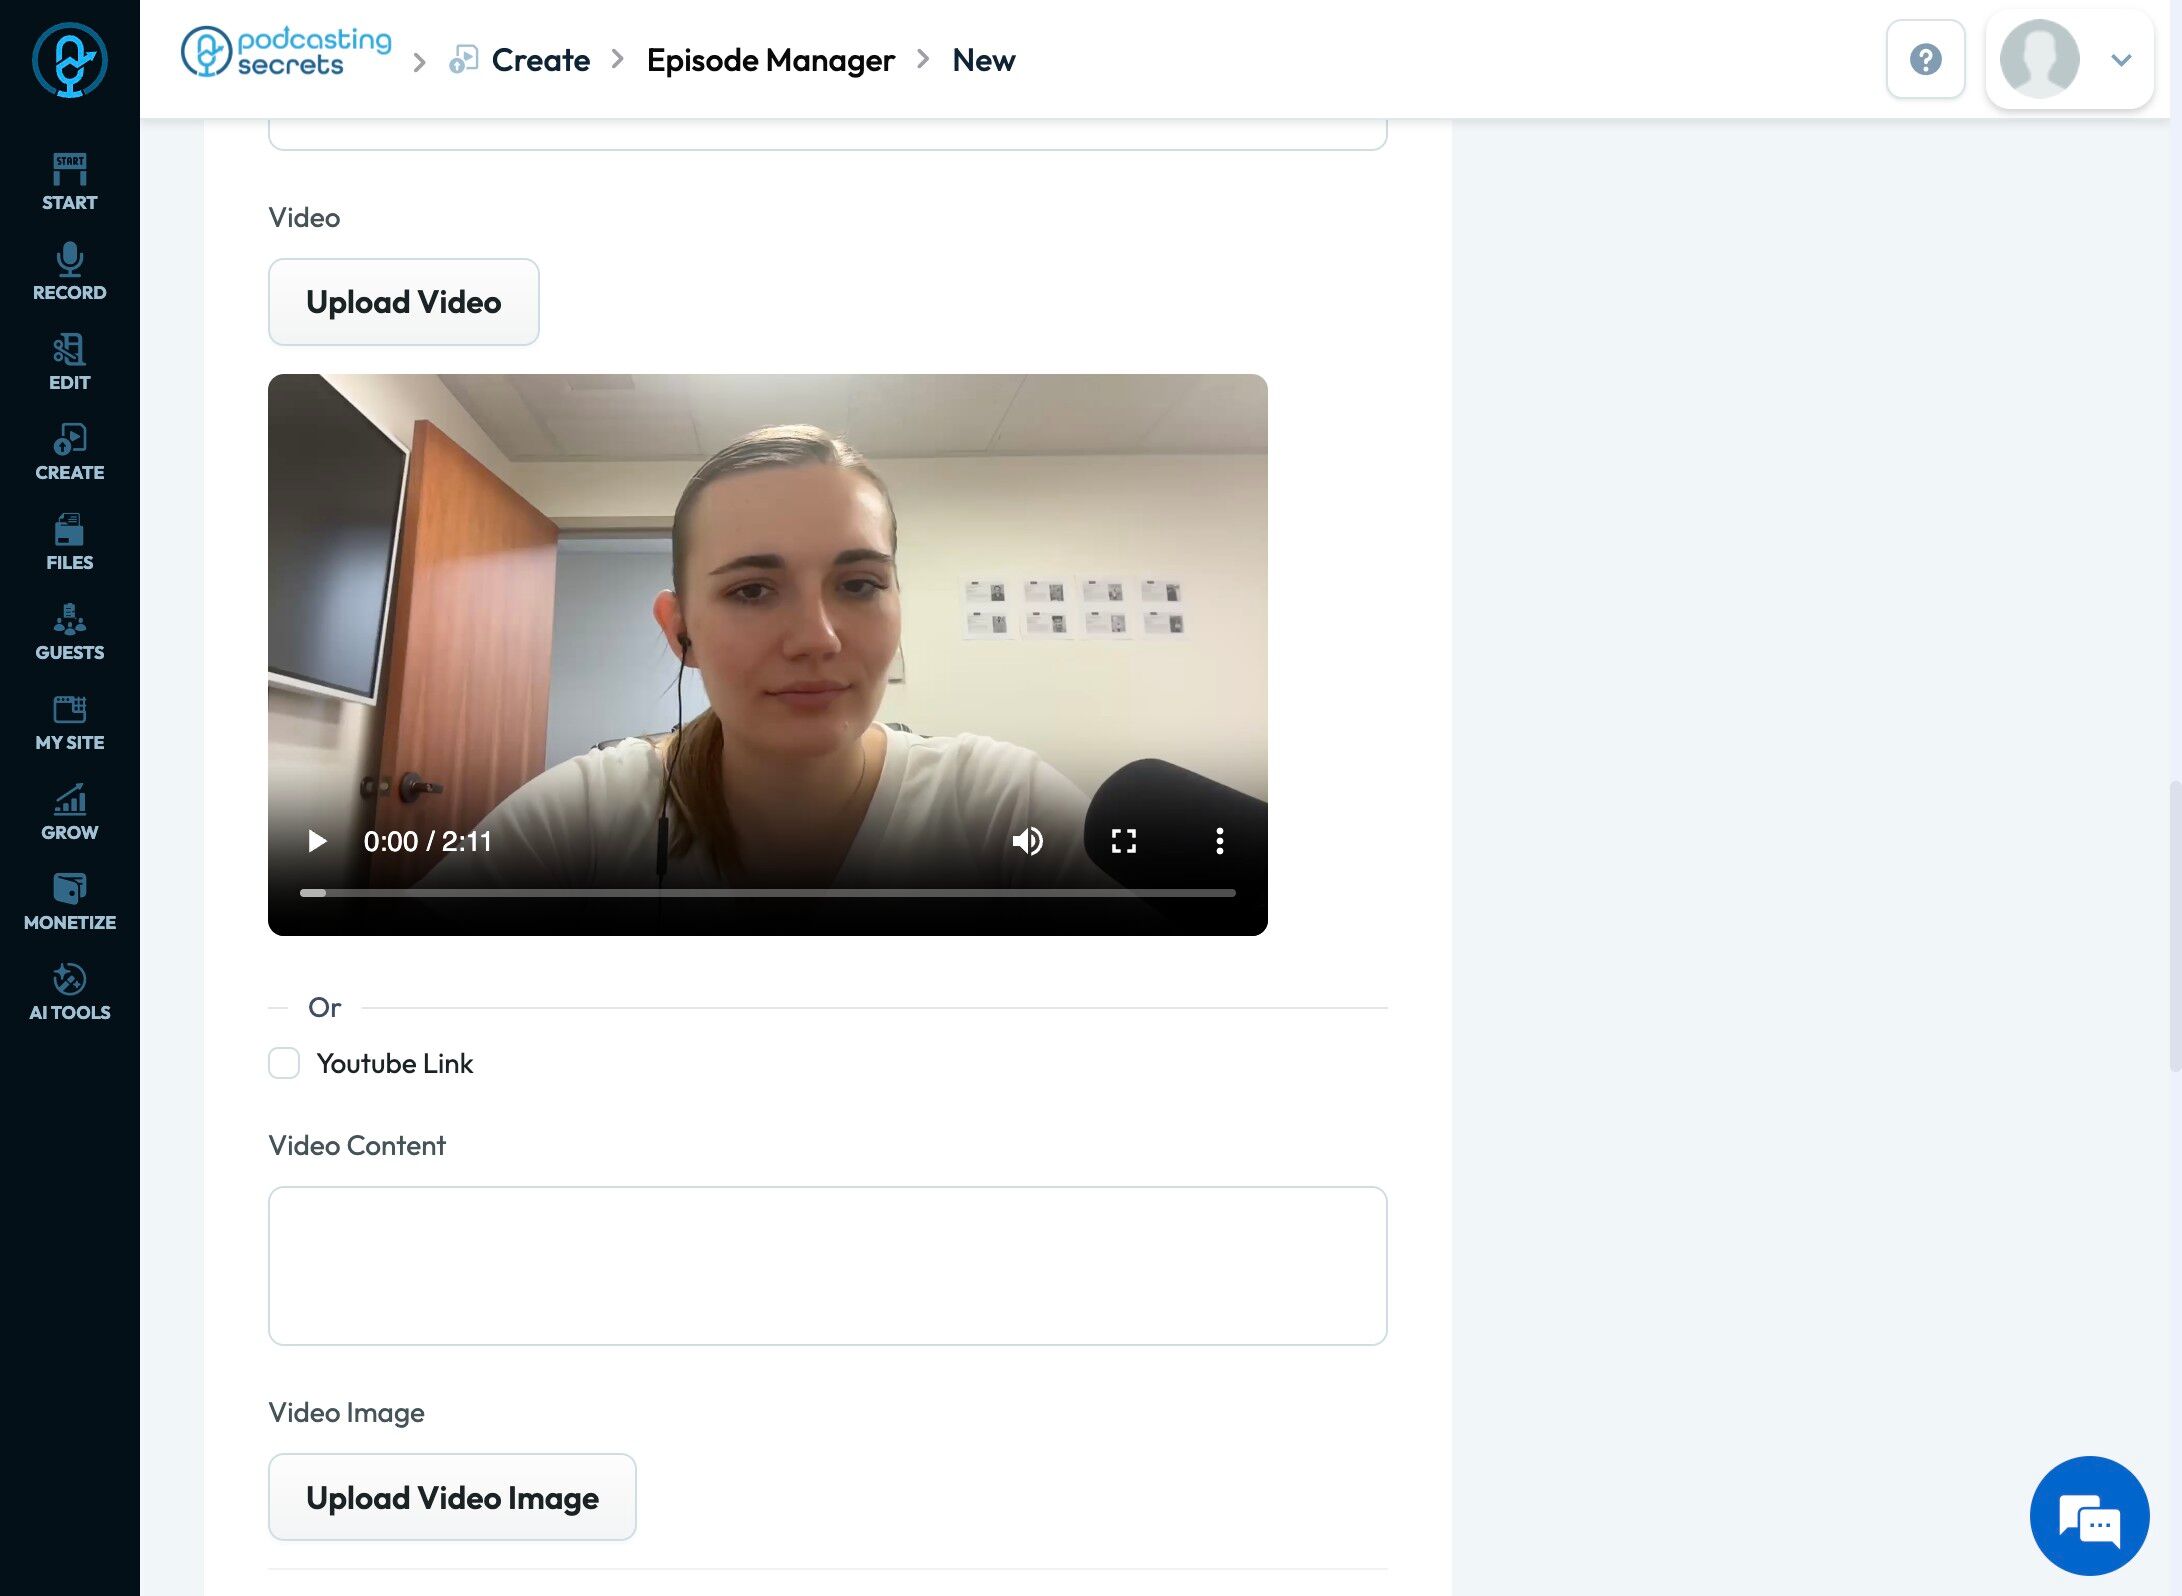Image resolution: width=2182 pixels, height=1596 pixels.
Task: Open the Record section microphone icon
Action: (x=69, y=260)
